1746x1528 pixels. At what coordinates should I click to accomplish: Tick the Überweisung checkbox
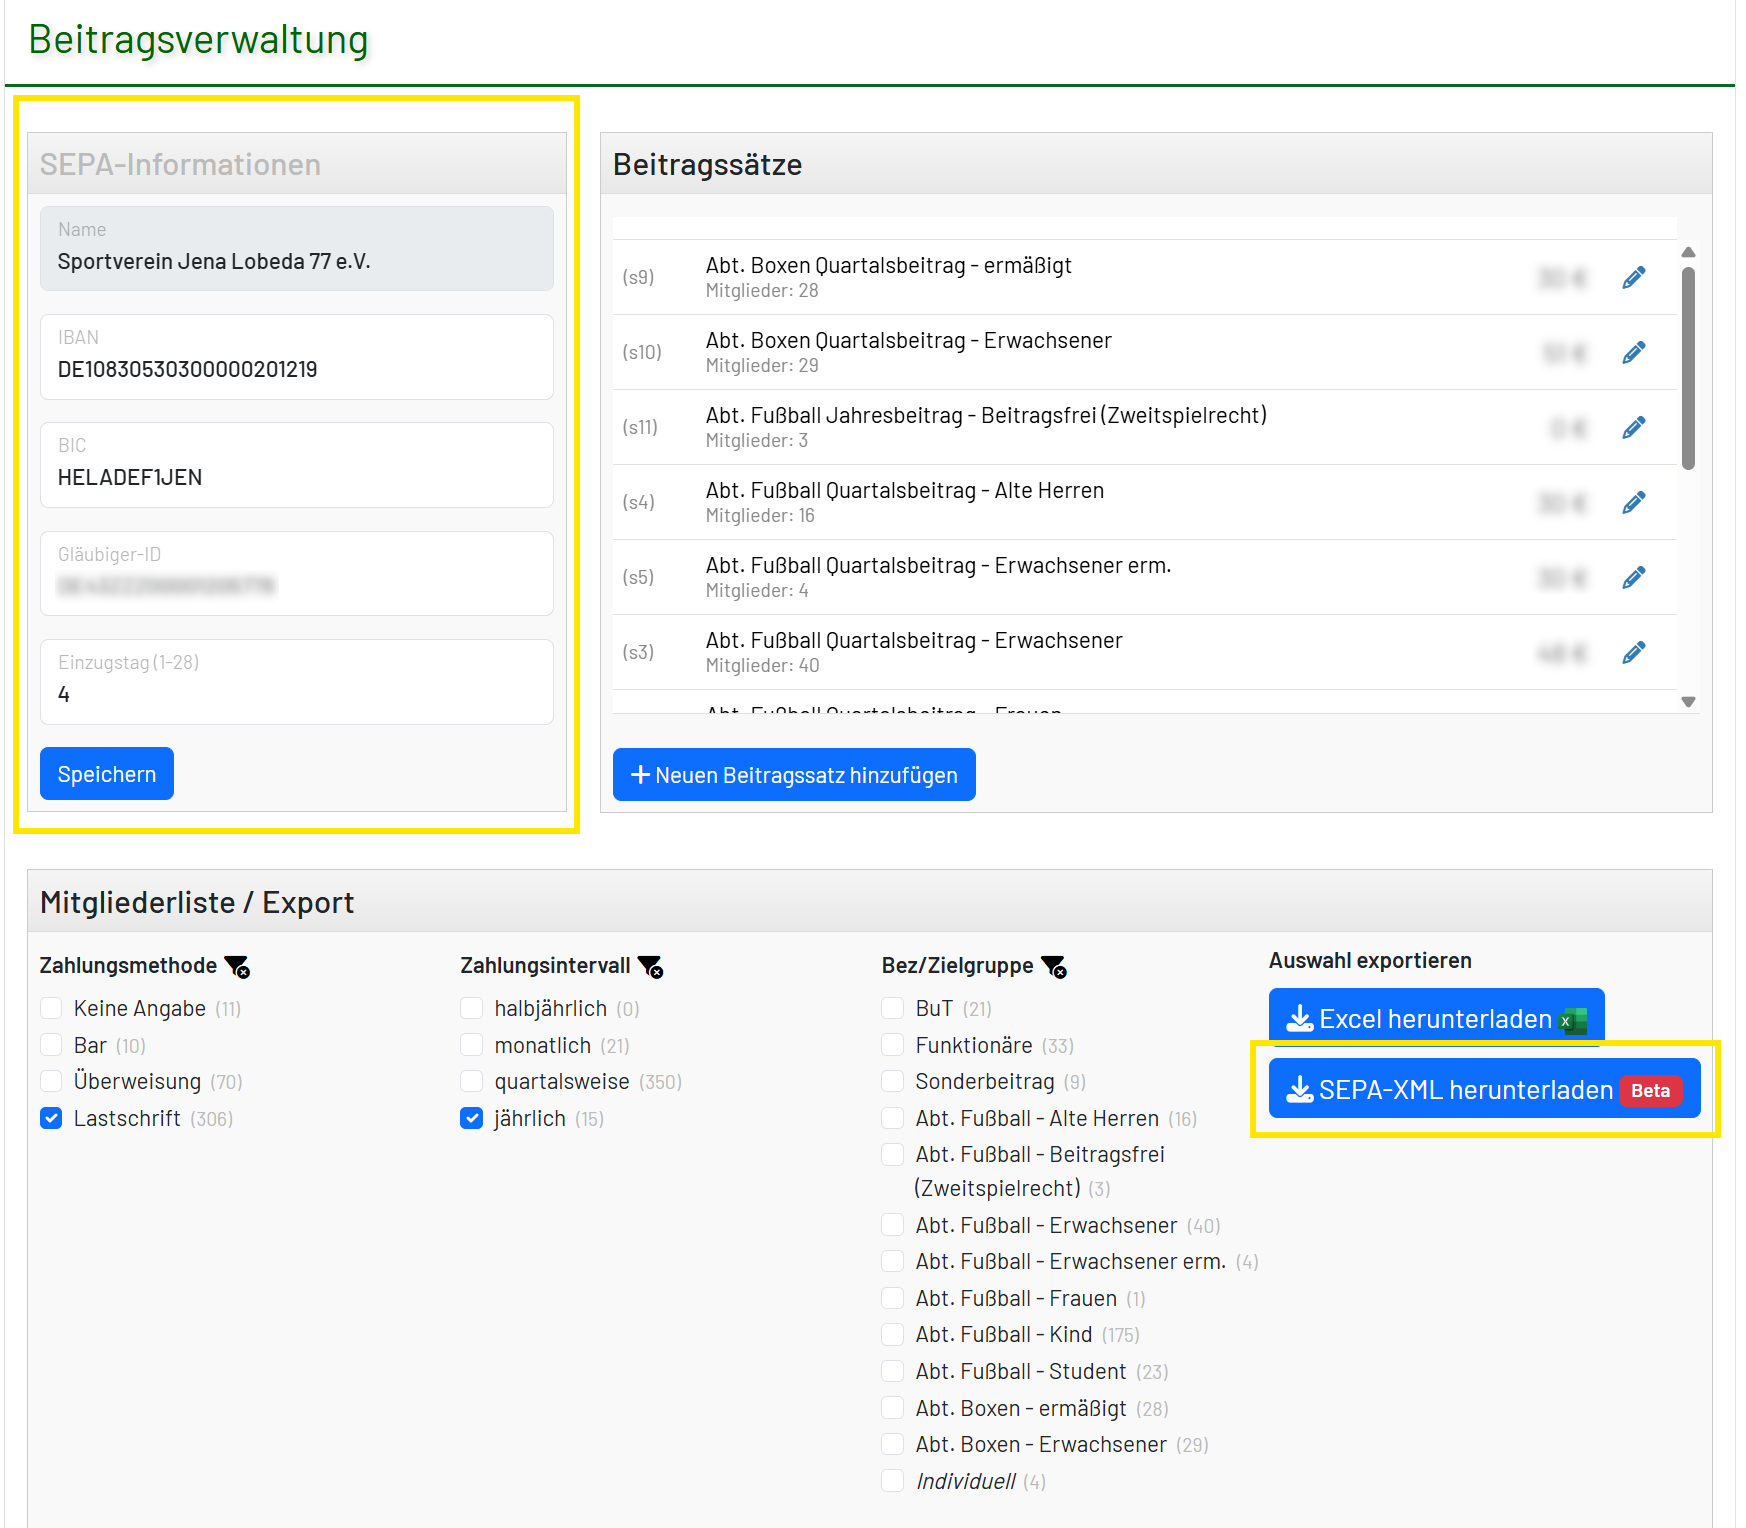[52, 1082]
